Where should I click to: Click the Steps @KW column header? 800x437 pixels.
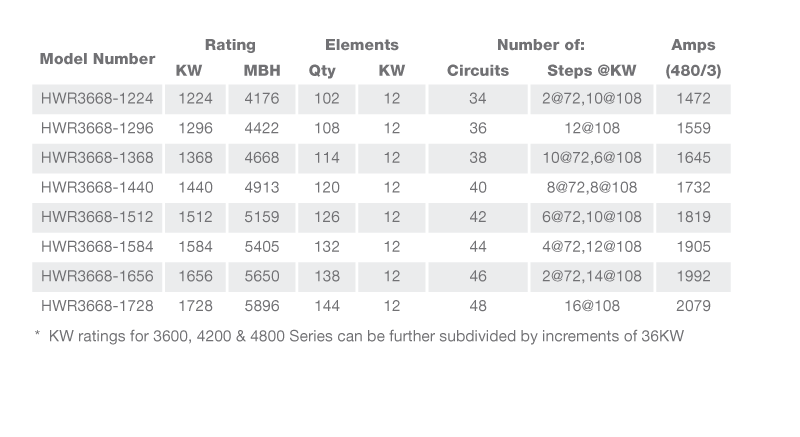(592, 70)
